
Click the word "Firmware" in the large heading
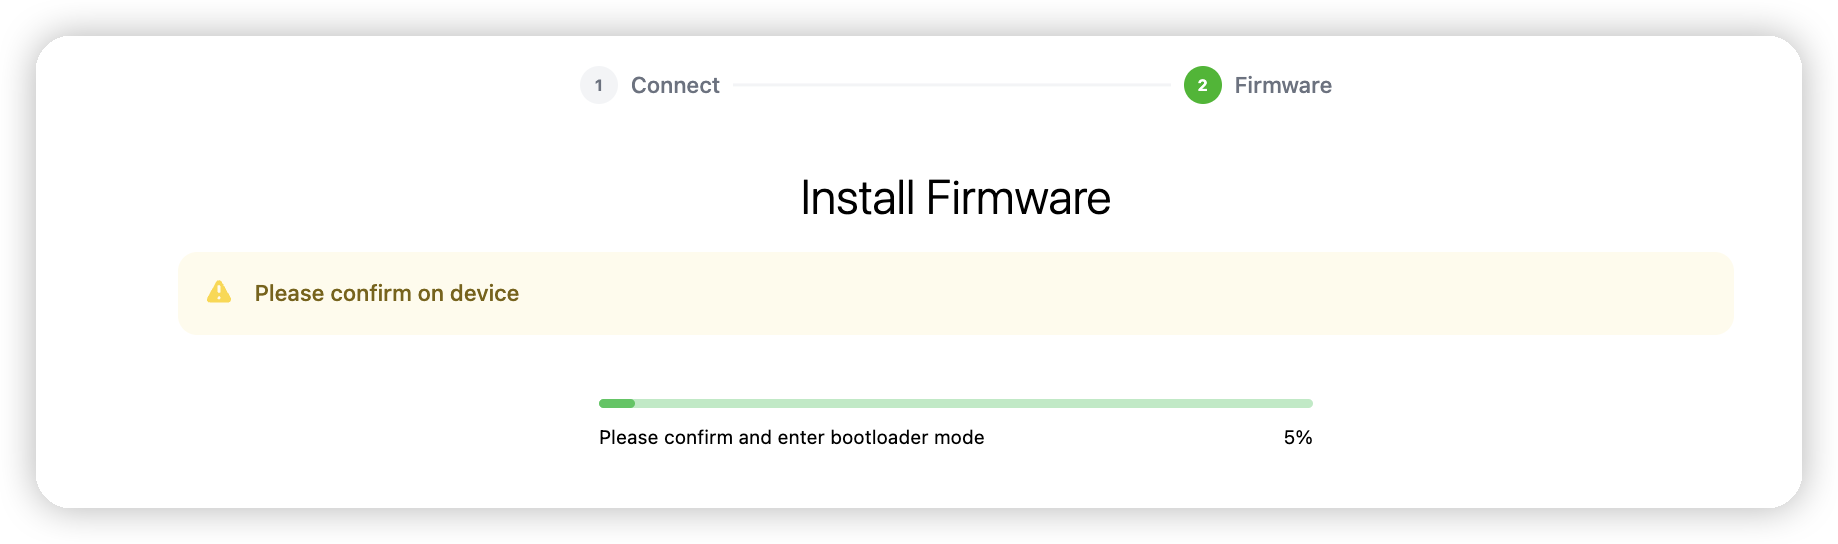point(1018,197)
